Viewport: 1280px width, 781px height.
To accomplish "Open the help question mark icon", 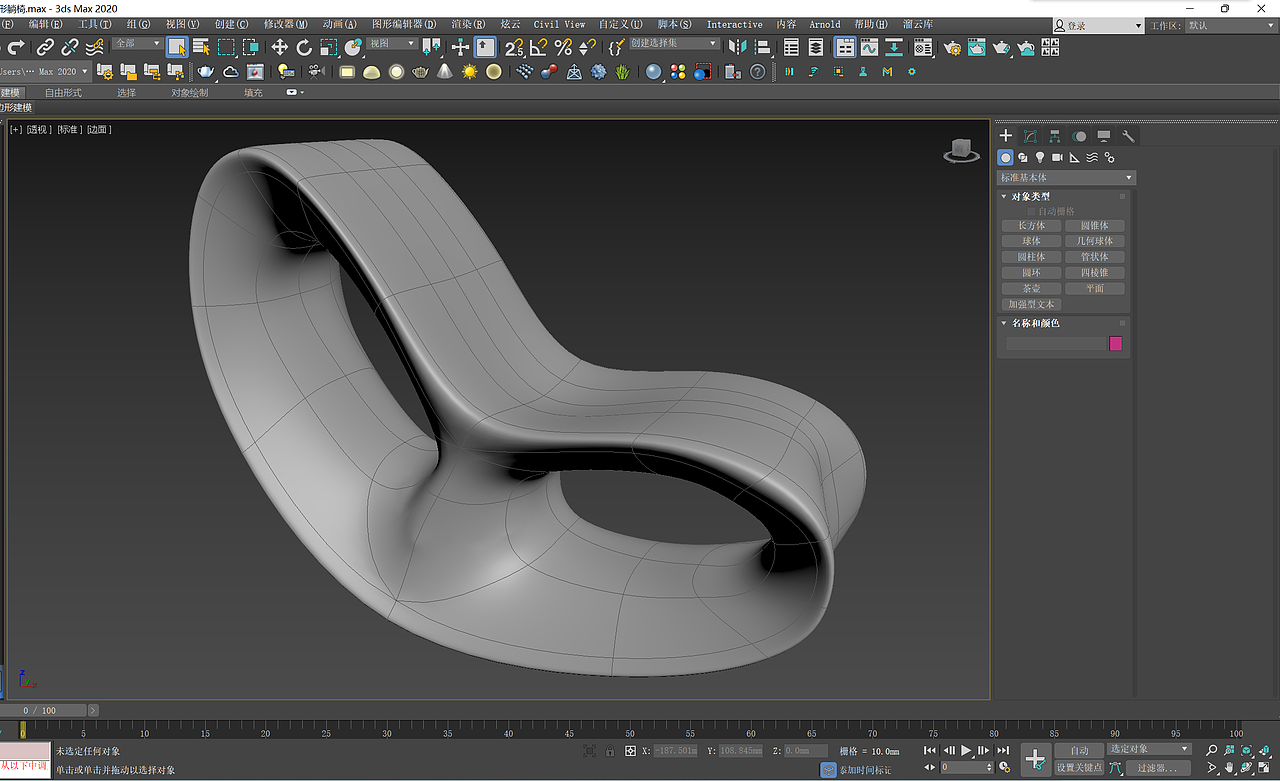I will (x=758, y=72).
